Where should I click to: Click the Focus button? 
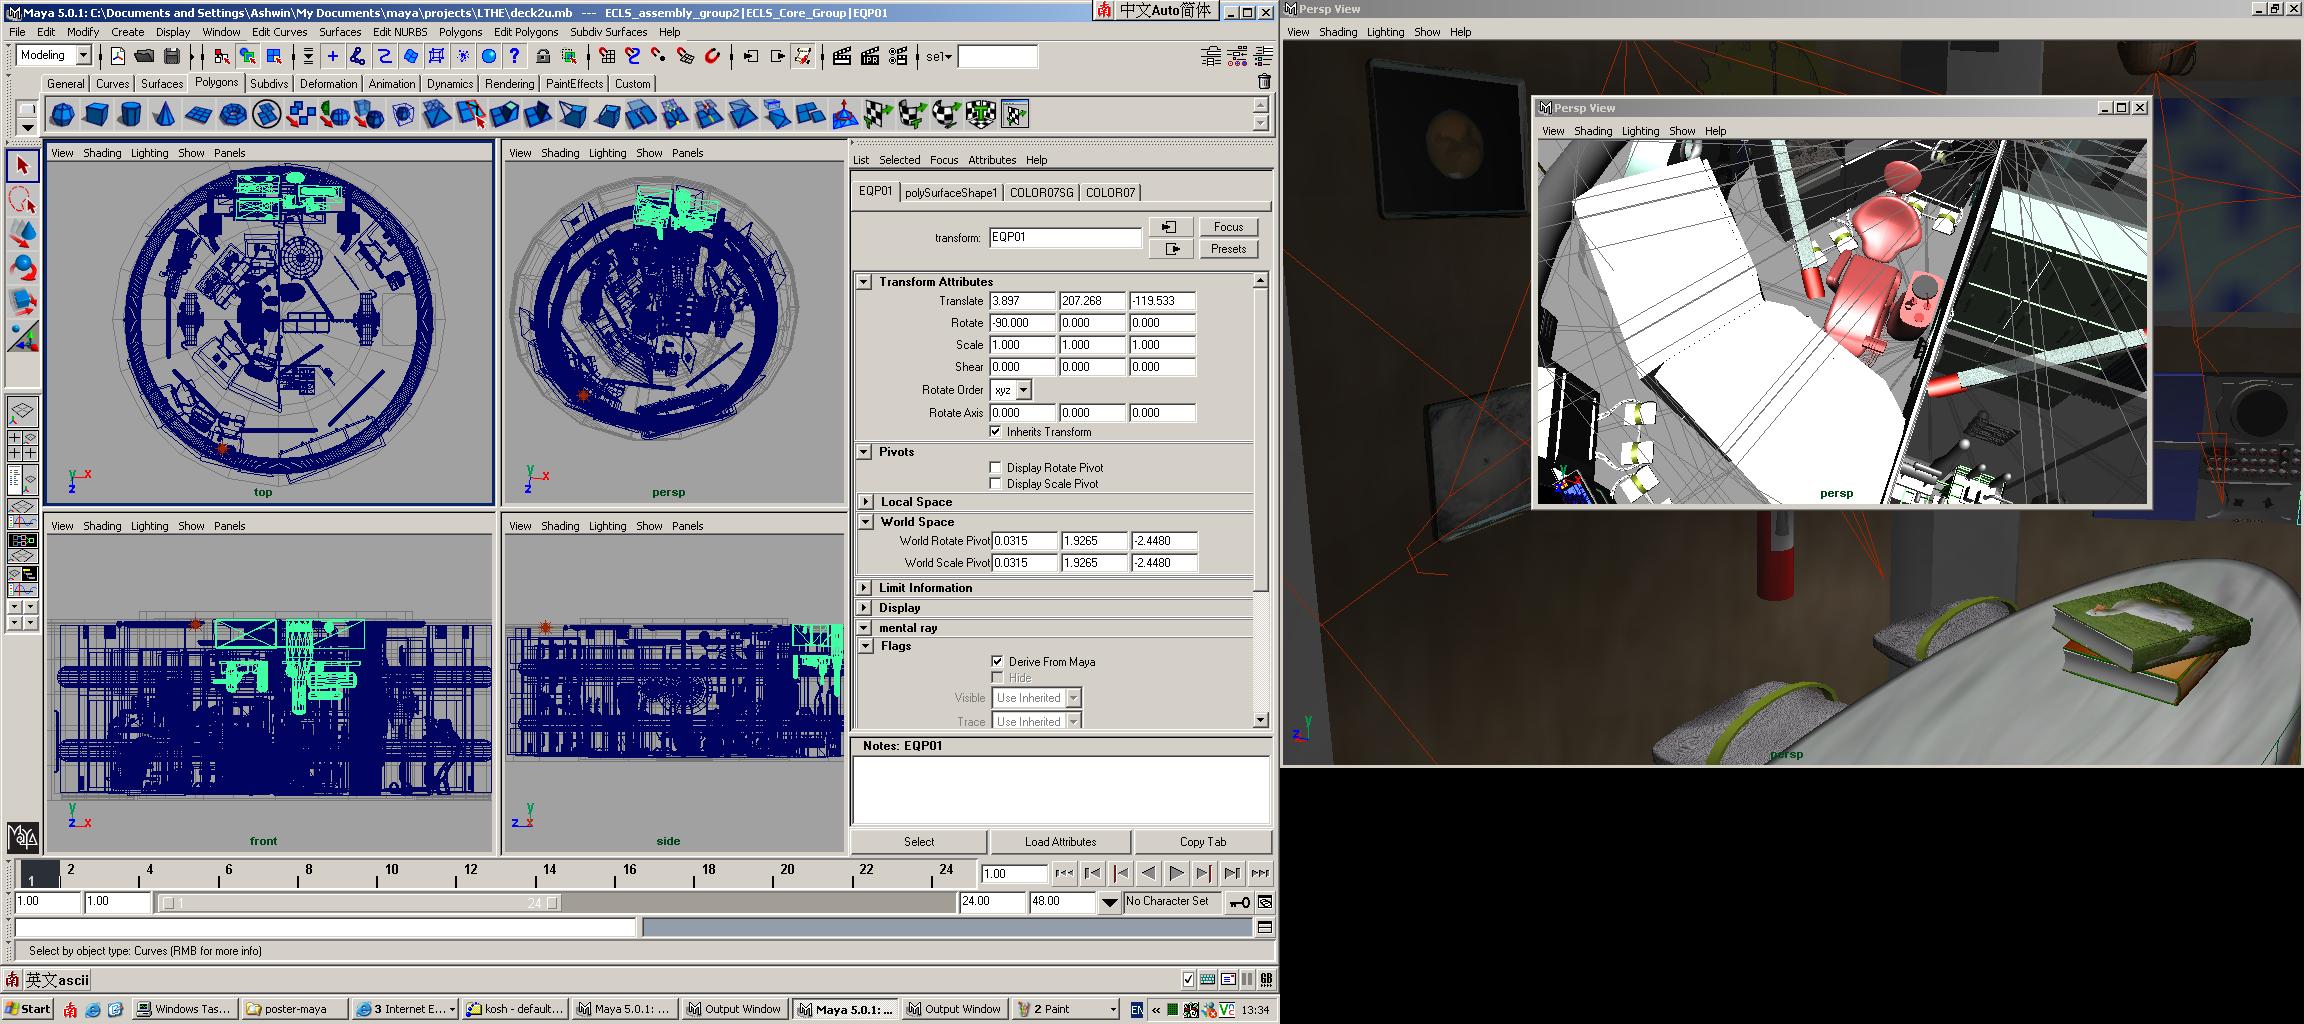1228,227
